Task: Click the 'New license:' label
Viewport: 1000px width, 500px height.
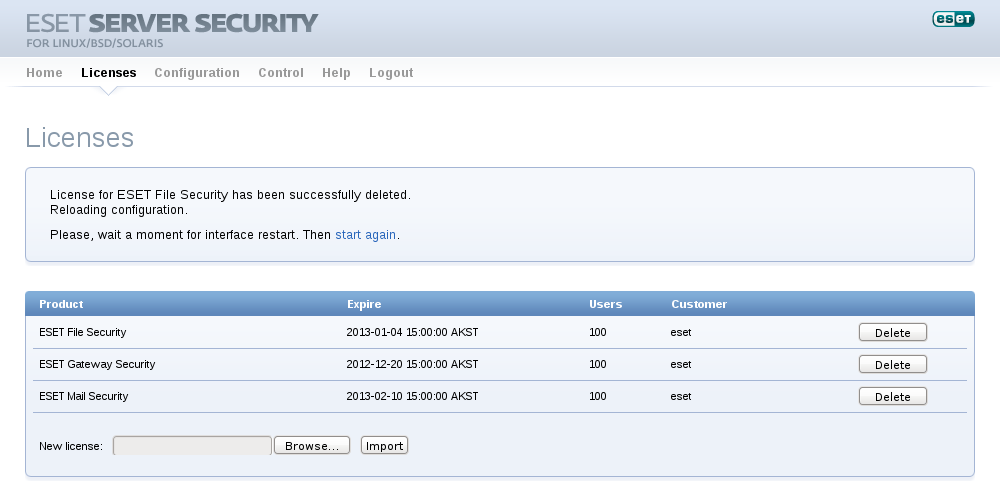Action: tap(71, 446)
